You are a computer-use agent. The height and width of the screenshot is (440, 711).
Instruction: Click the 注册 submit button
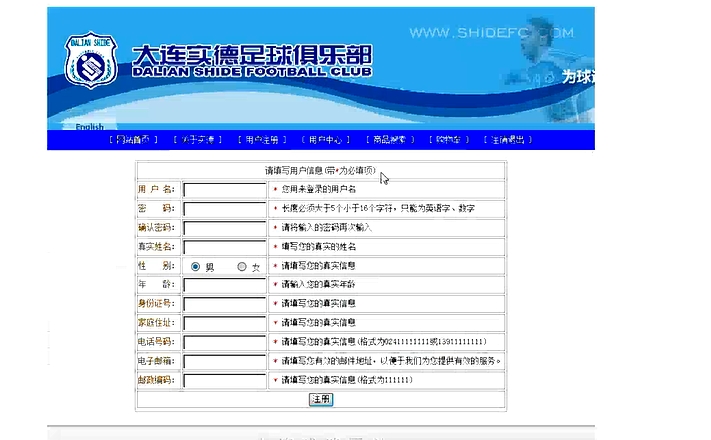click(321, 399)
